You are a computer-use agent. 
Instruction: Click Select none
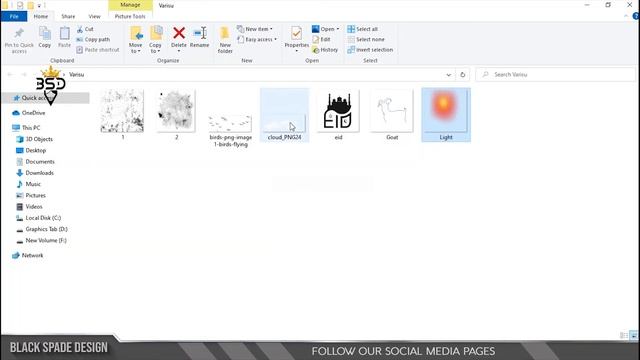point(366,40)
